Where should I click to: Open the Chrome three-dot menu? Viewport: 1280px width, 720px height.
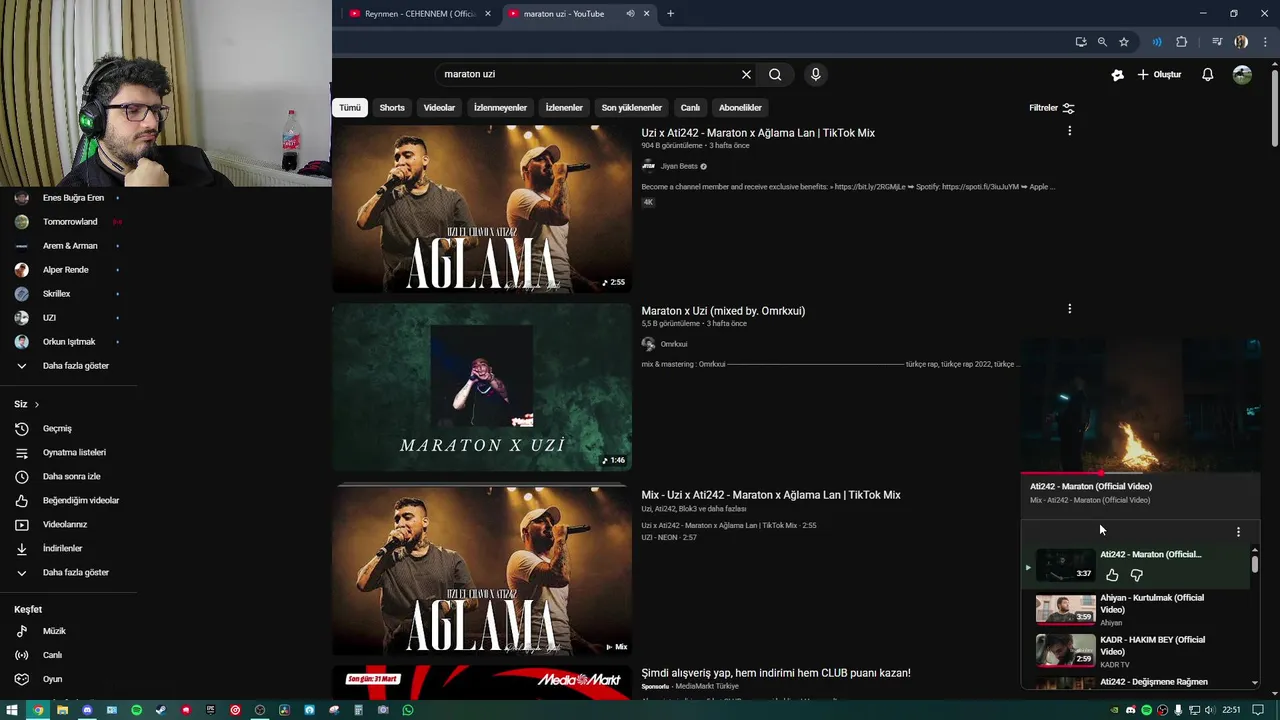(x=1266, y=42)
